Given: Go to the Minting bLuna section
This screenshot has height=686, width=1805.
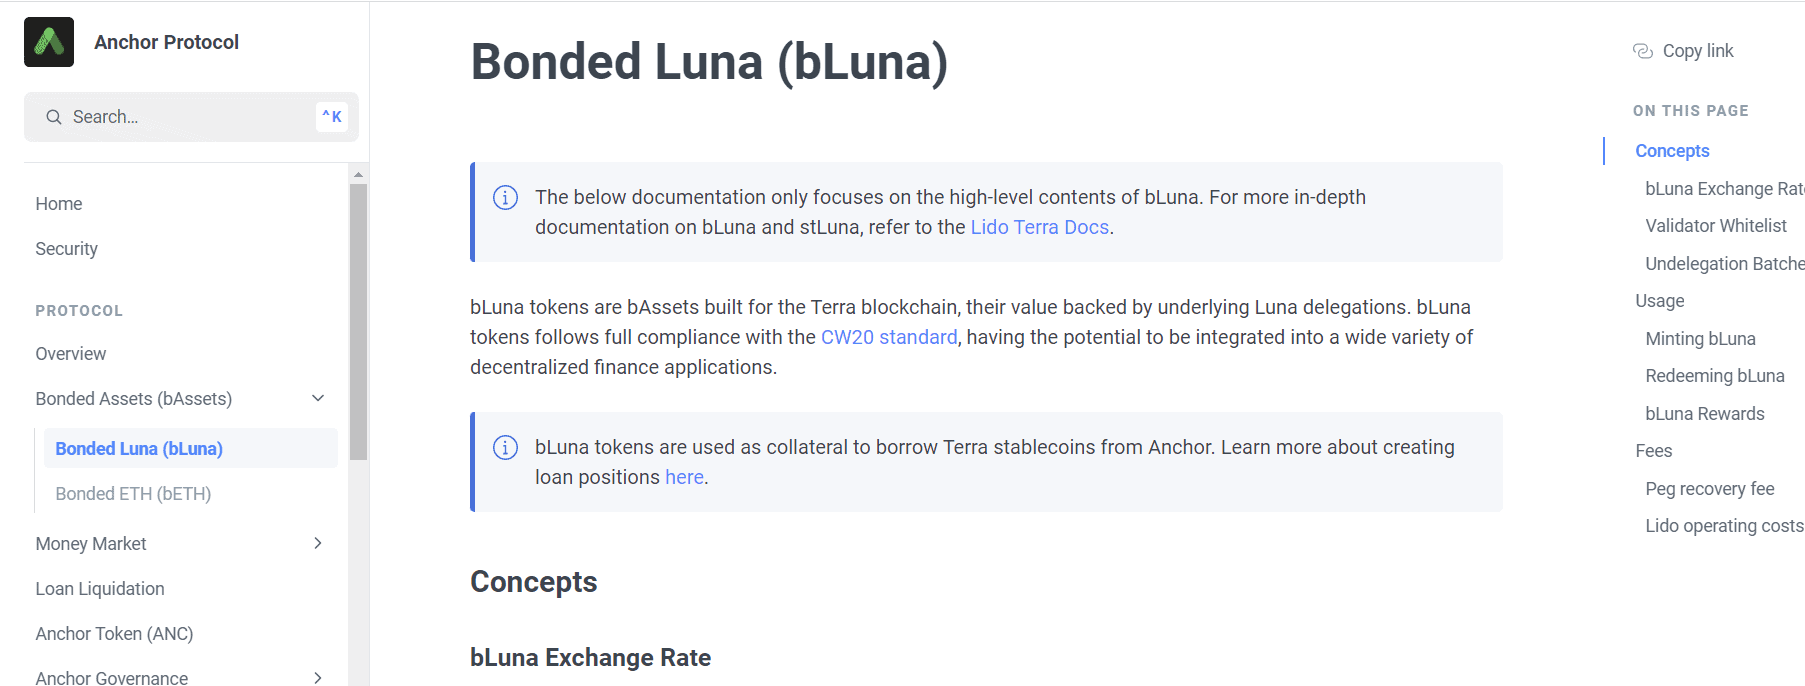Looking at the screenshot, I should click(x=1700, y=338).
